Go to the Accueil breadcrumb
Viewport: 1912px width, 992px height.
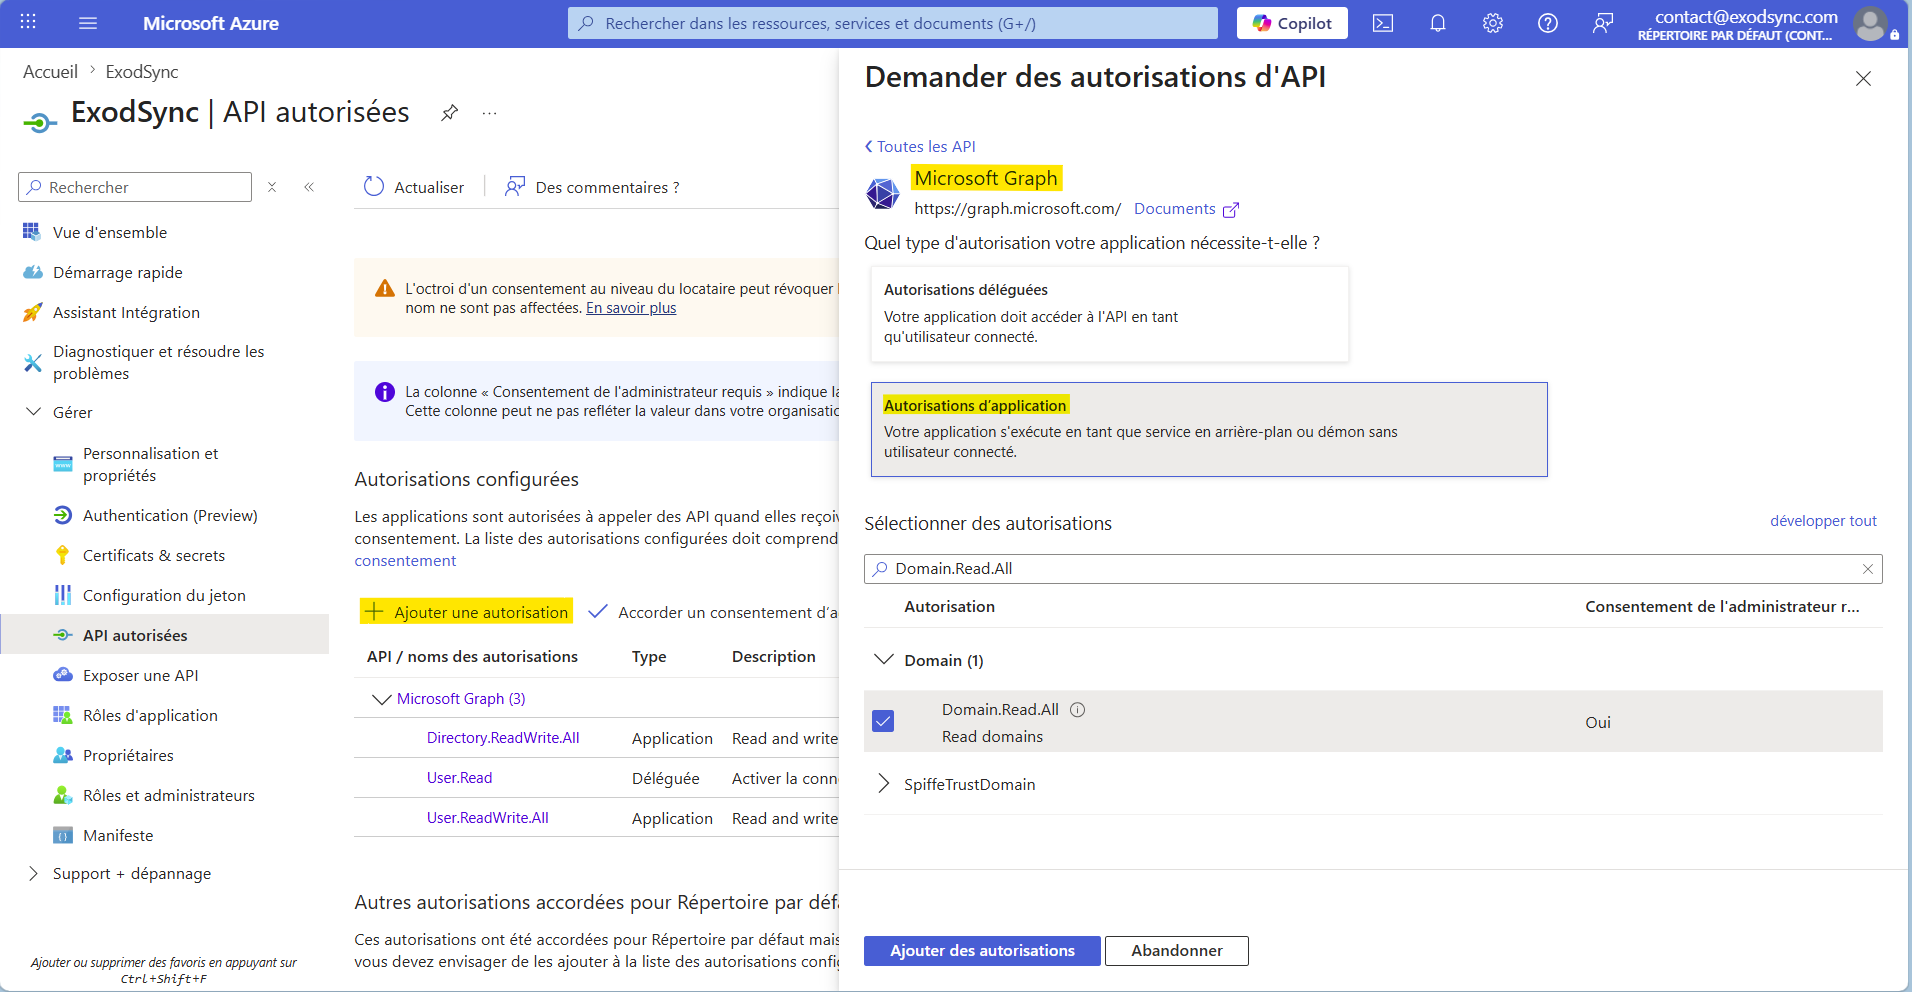[50, 72]
